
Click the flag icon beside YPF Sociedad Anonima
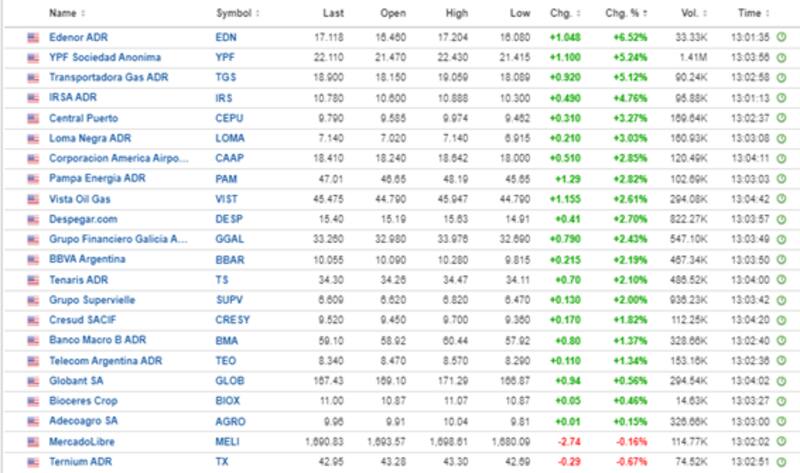33,58
